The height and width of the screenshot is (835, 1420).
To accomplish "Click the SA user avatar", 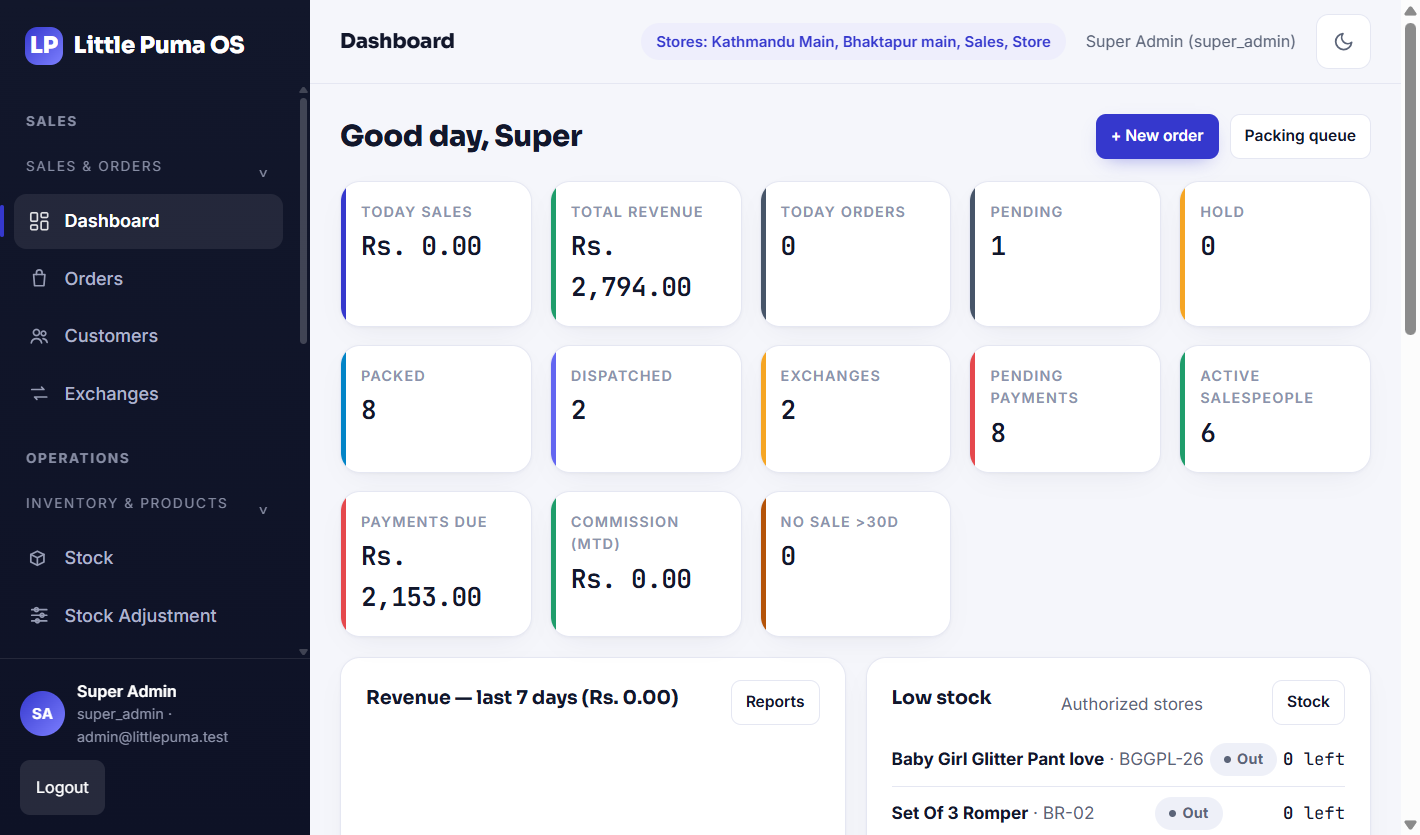I will tap(42, 714).
